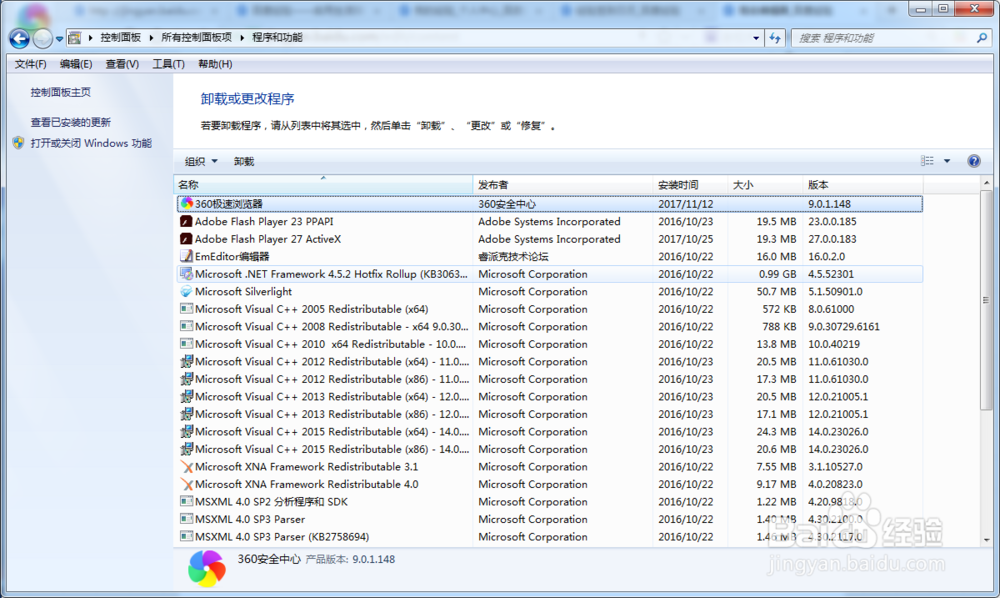Open help with the question mark icon
The image size is (1000, 598).
coord(974,161)
